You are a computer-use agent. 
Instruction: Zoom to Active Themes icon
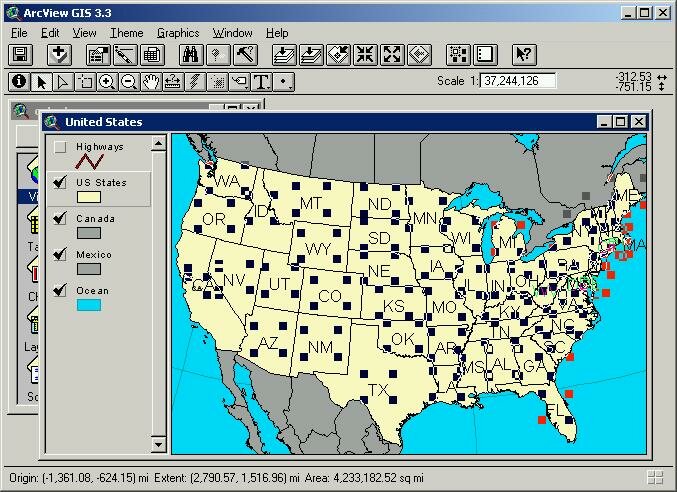pos(311,55)
